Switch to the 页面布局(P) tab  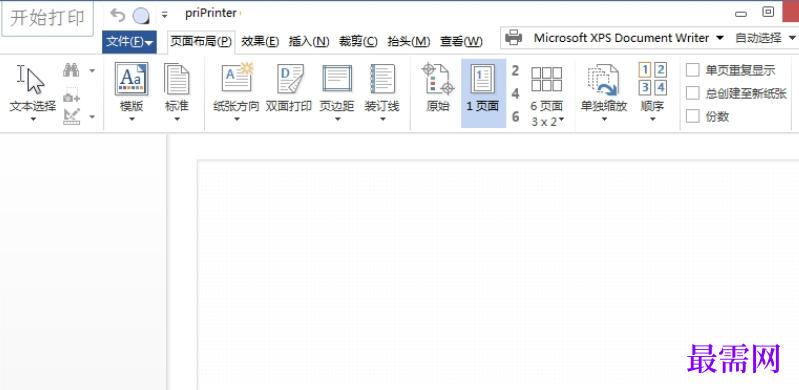click(x=201, y=42)
